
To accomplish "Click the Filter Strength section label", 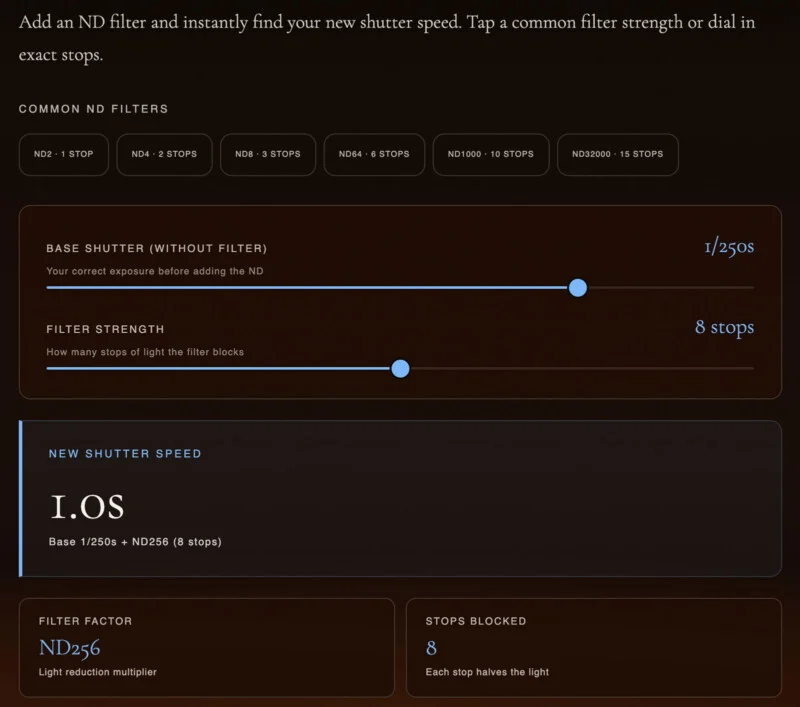I will (x=105, y=329).
